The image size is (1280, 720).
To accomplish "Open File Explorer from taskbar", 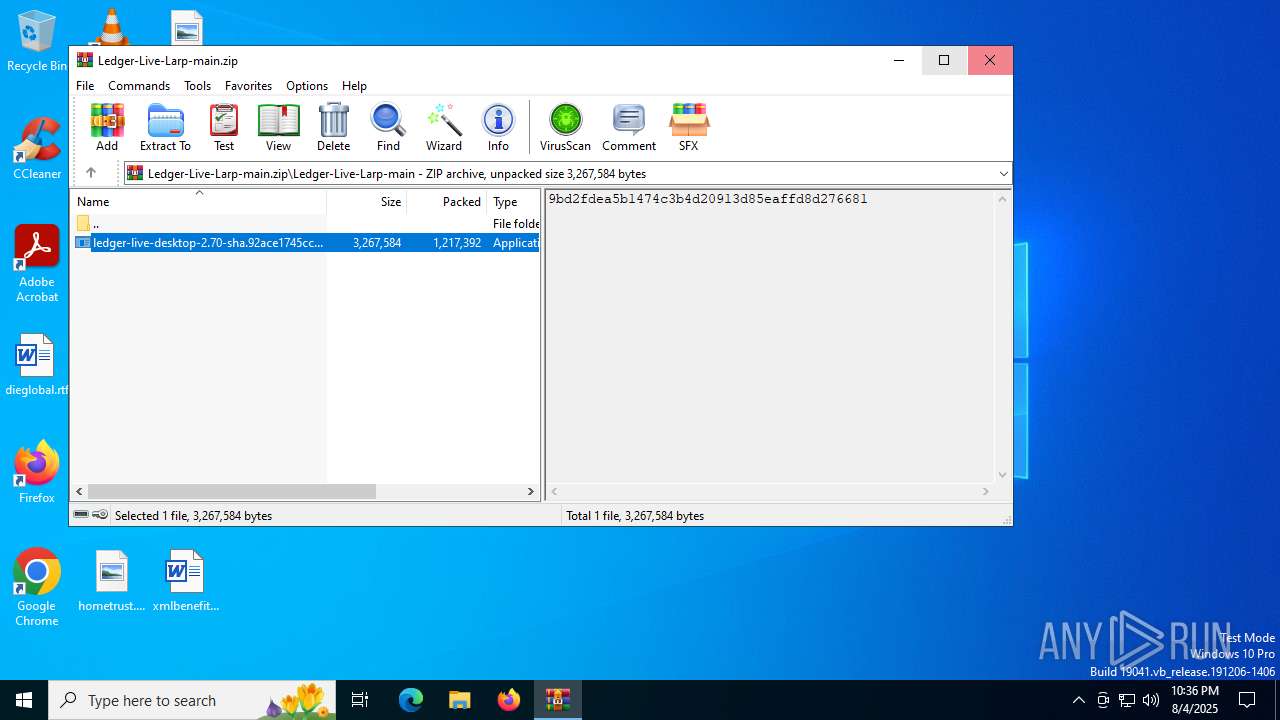I will coord(459,700).
